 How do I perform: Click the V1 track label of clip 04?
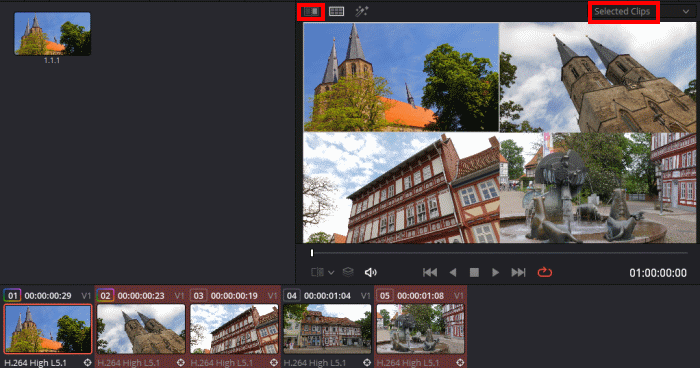(x=366, y=296)
